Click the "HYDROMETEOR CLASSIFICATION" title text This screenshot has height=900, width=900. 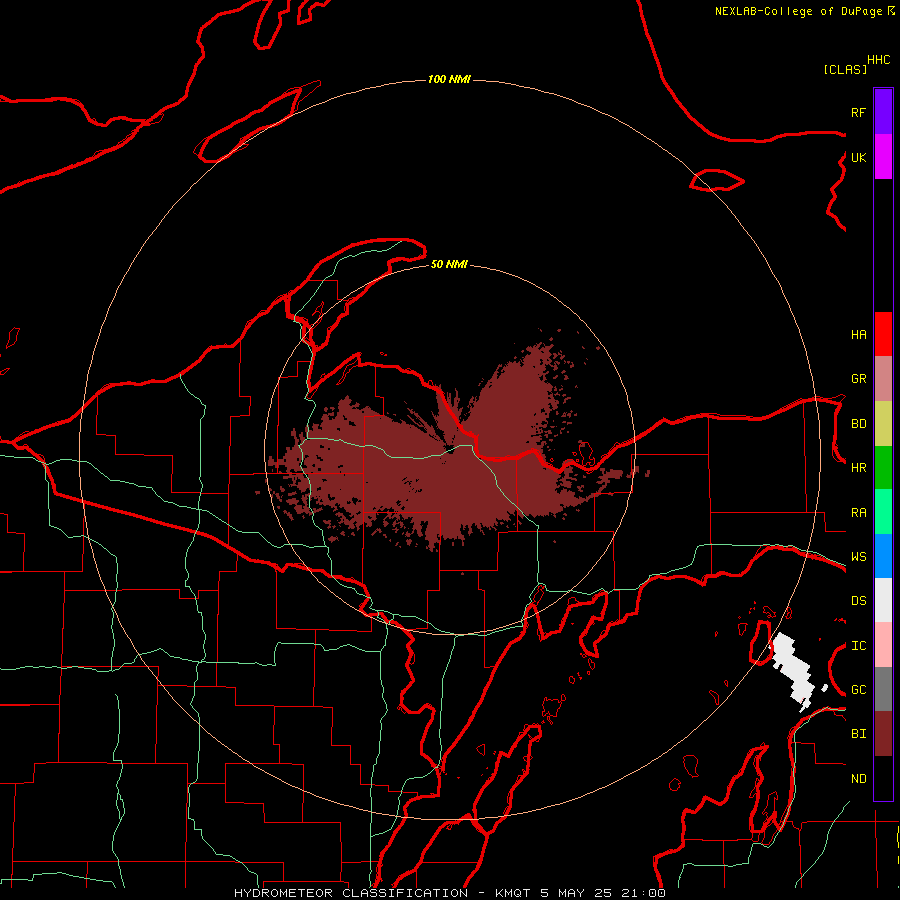(x=351, y=893)
